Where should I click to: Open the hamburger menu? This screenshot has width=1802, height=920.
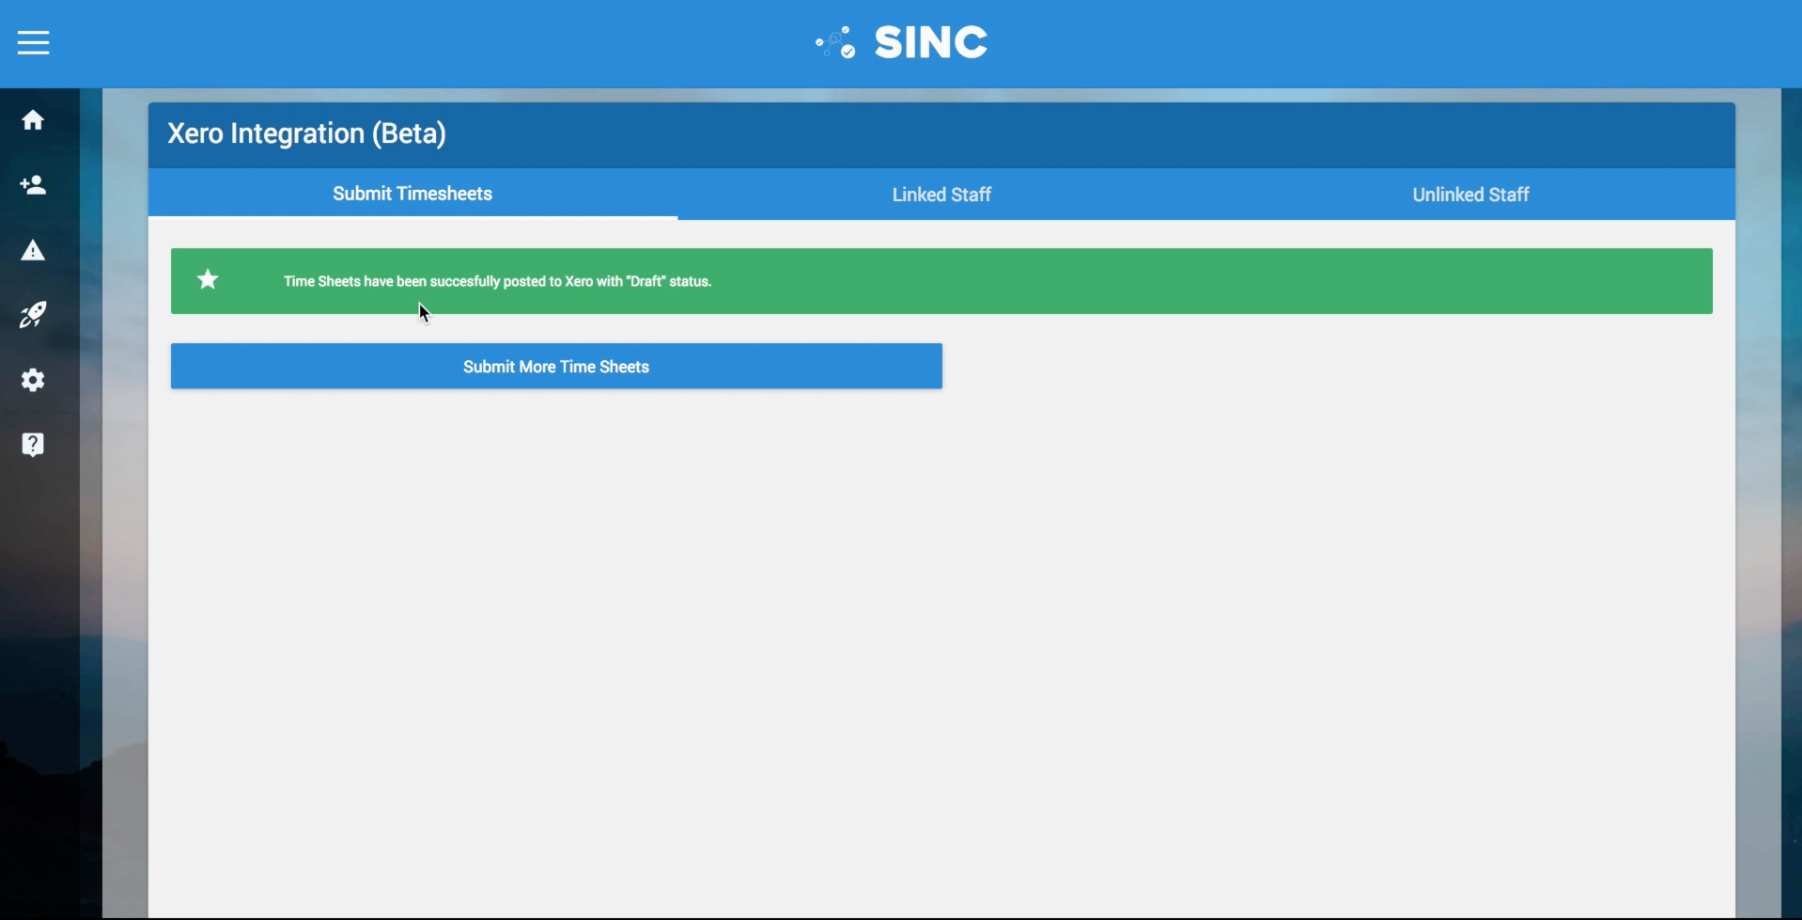(x=33, y=42)
